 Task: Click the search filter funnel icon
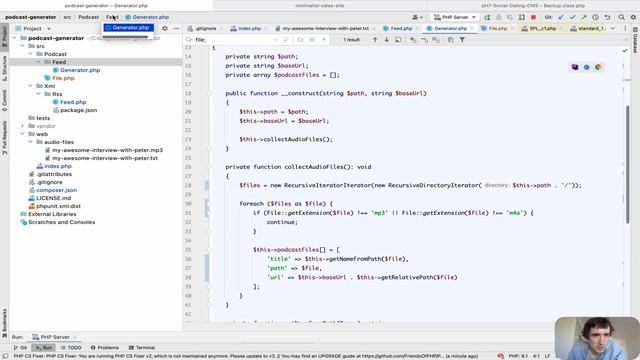click(x=462, y=40)
